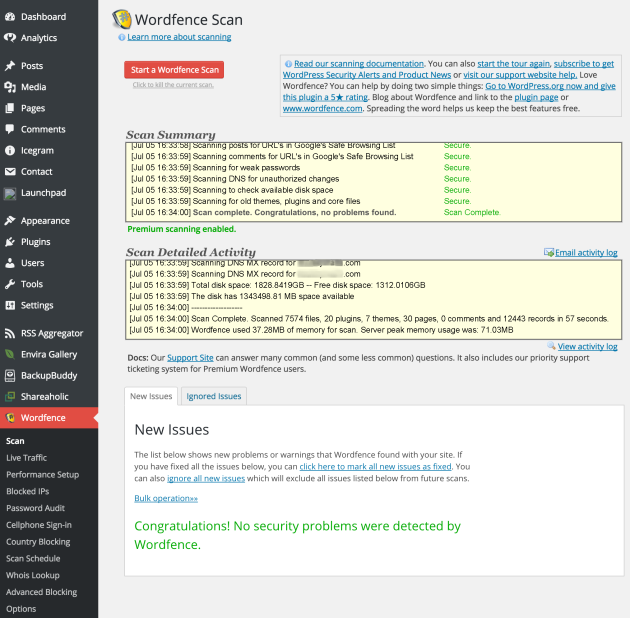Open the plugin page link
The width and height of the screenshot is (630, 618).
pos(536,97)
